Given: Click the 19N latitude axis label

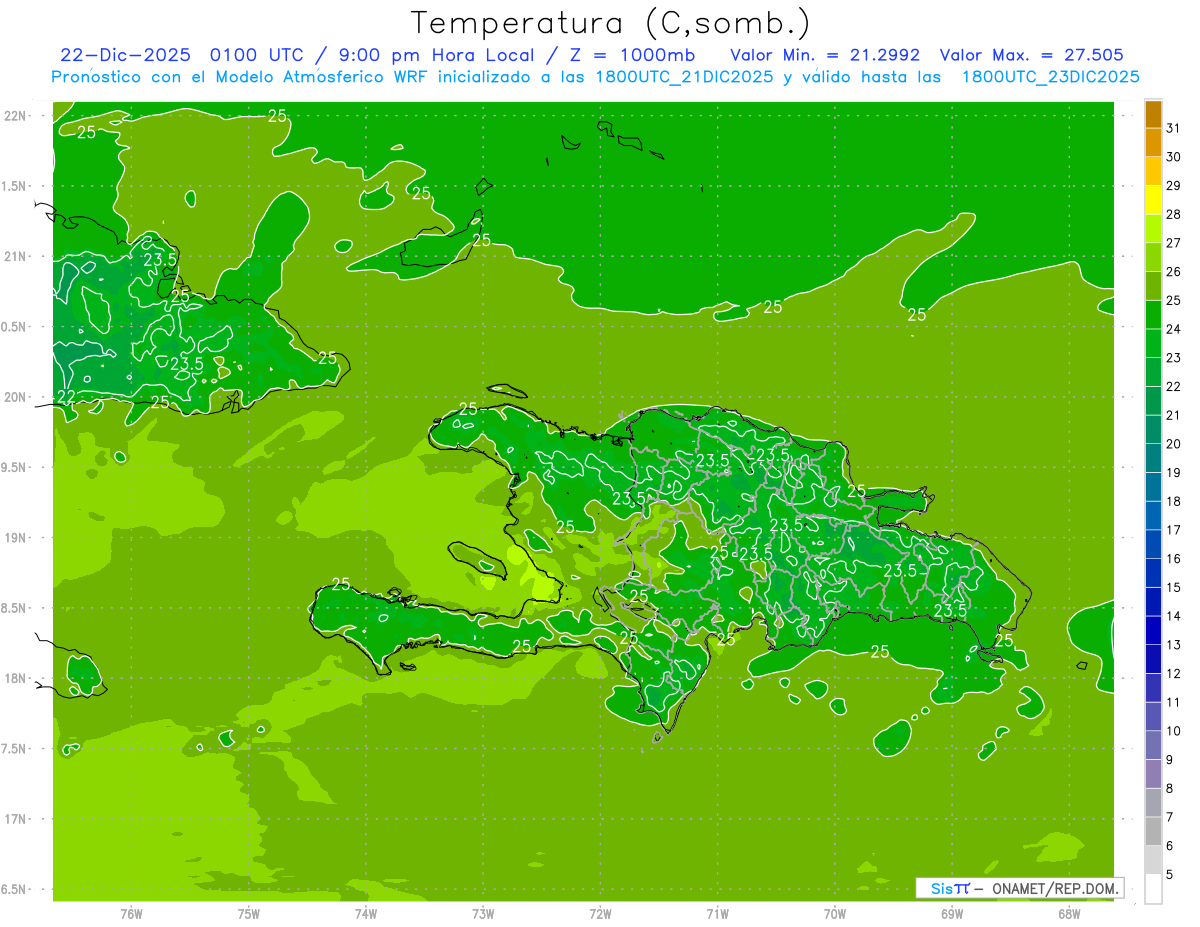Looking at the screenshot, I should (17, 538).
